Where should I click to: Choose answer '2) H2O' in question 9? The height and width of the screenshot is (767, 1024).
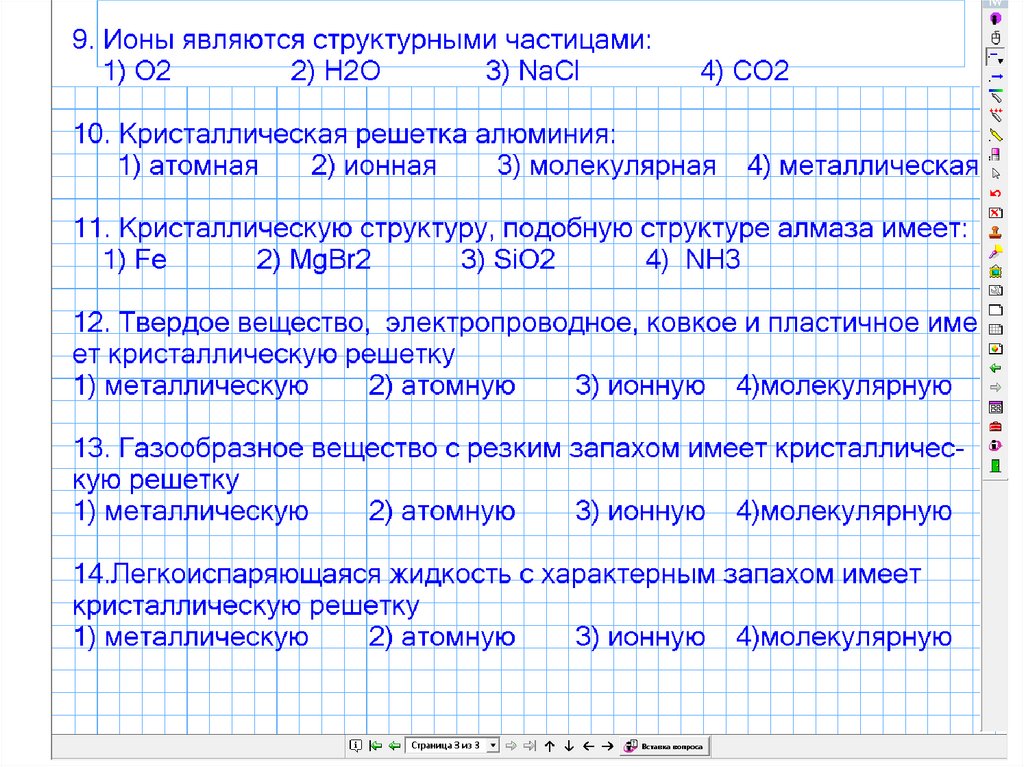[335, 71]
